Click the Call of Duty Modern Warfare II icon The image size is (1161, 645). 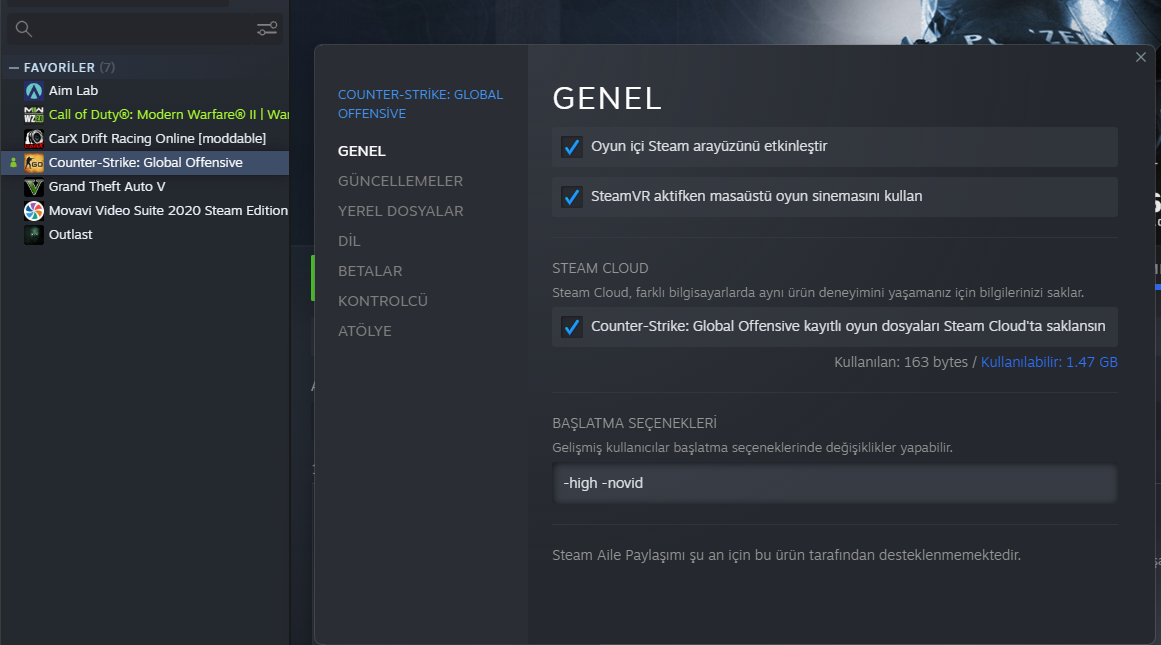(34, 115)
